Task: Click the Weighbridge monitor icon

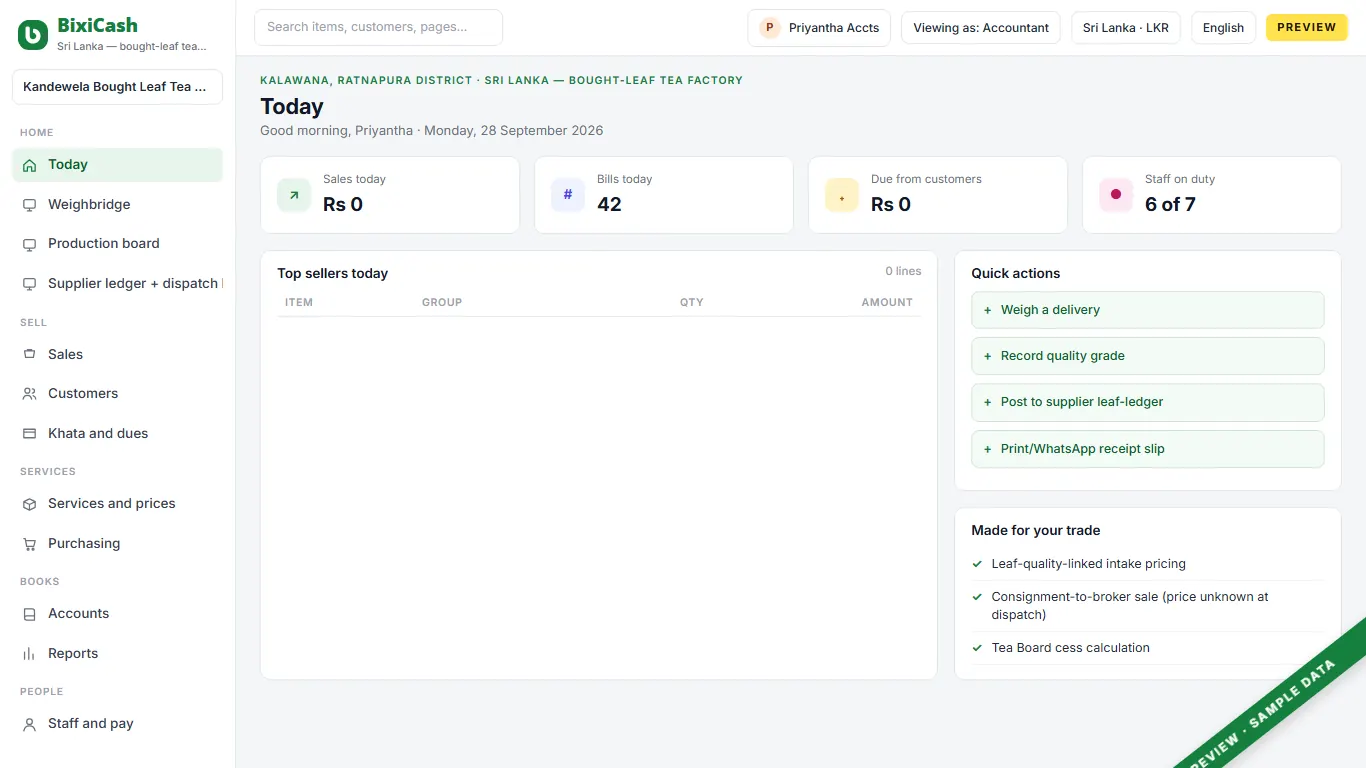Action: point(29,205)
